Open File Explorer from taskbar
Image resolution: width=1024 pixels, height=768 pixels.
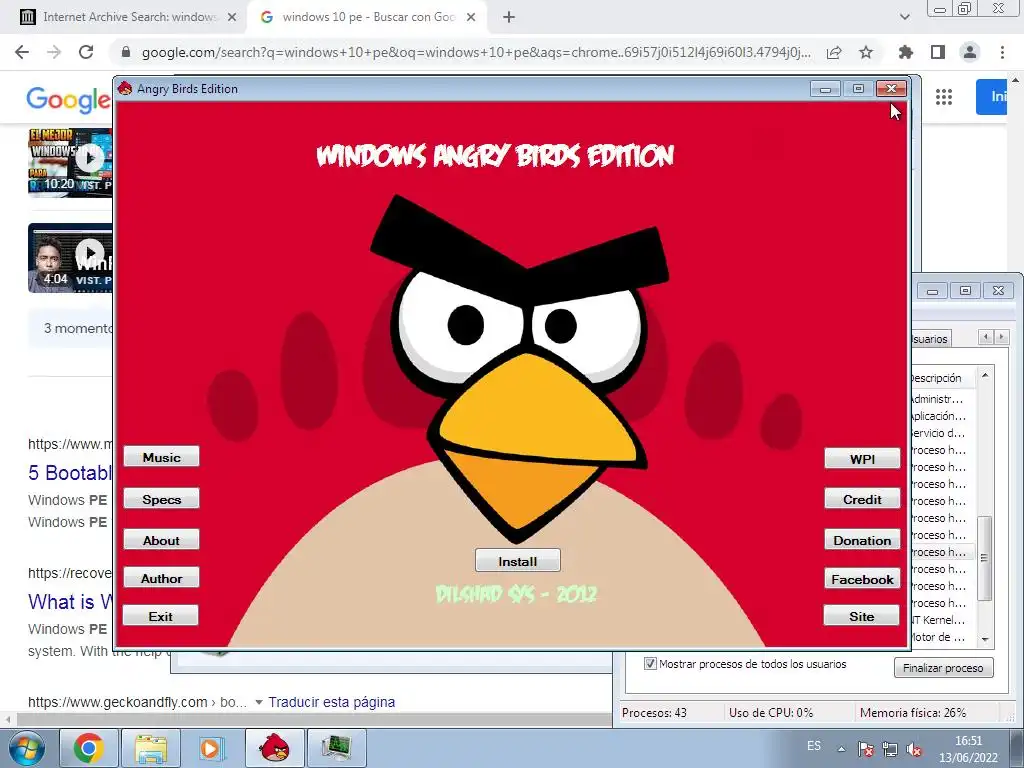(151, 748)
